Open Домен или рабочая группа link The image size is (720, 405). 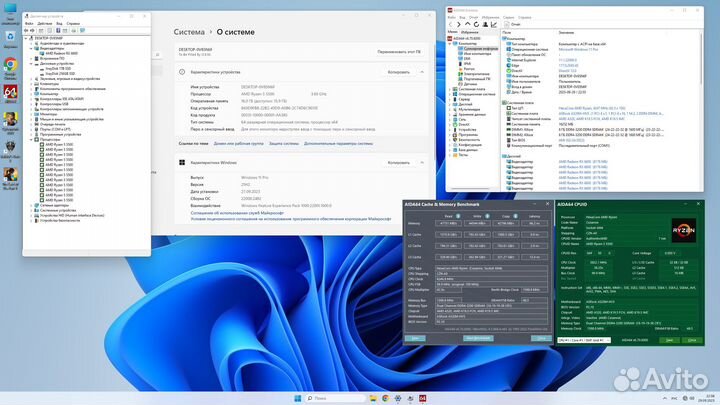click(238, 144)
